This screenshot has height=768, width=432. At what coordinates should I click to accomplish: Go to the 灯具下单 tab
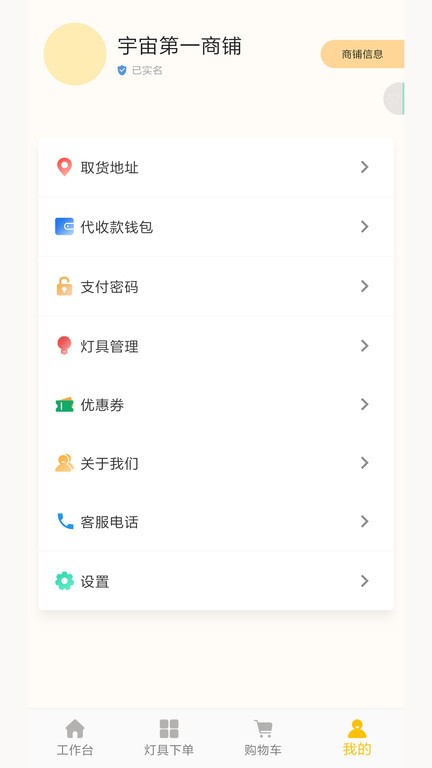click(169, 738)
